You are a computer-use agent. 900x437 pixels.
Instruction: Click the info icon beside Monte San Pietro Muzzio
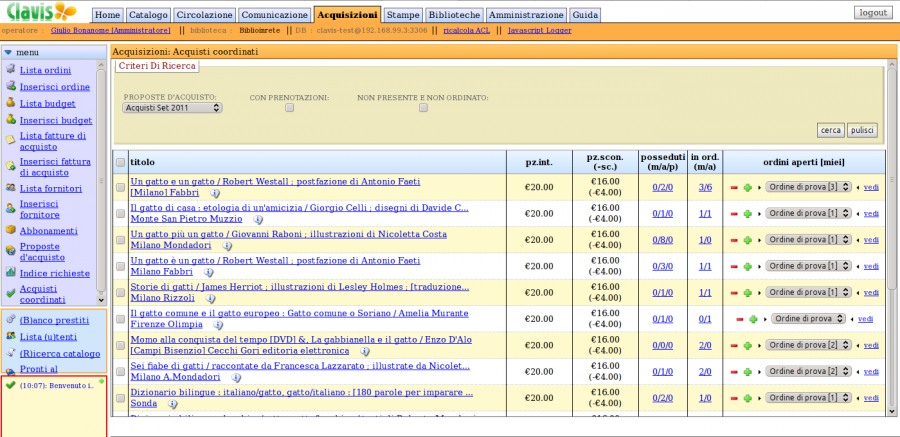click(x=258, y=218)
